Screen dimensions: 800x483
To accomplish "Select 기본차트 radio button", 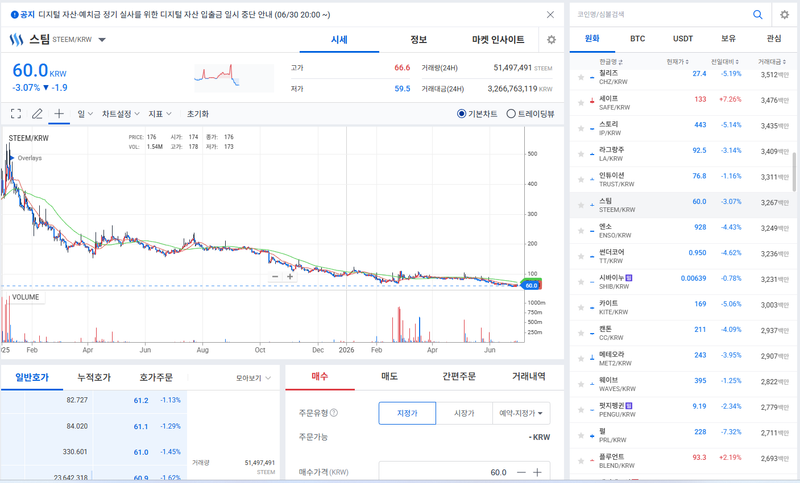I will tap(461, 114).
